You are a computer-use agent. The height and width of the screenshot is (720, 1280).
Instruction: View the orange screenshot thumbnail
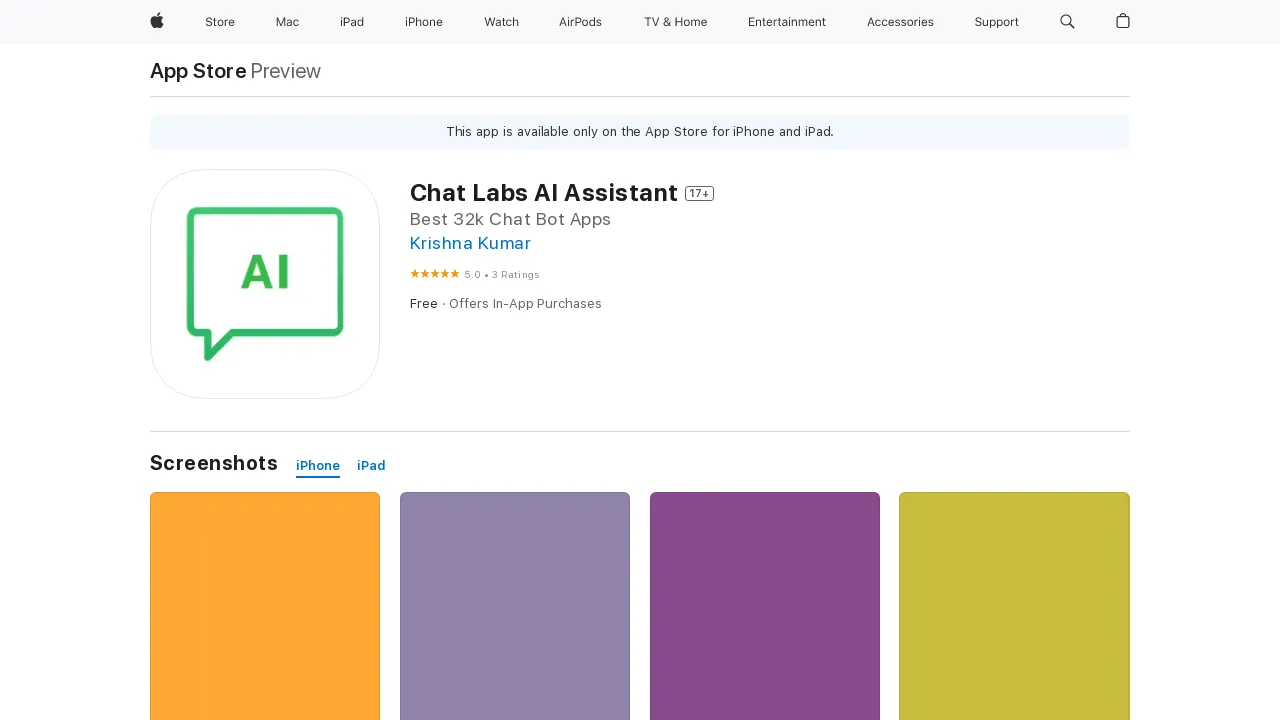tap(264, 605)
